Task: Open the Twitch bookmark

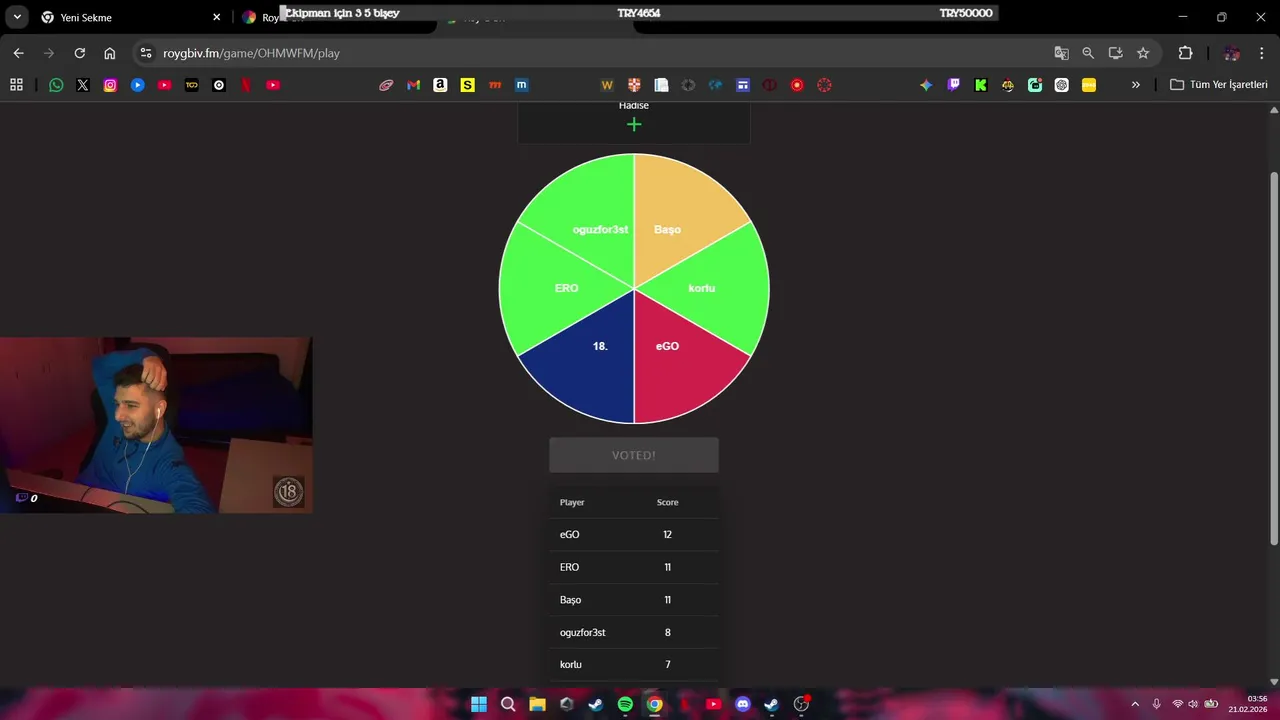Action: point(954,85)
